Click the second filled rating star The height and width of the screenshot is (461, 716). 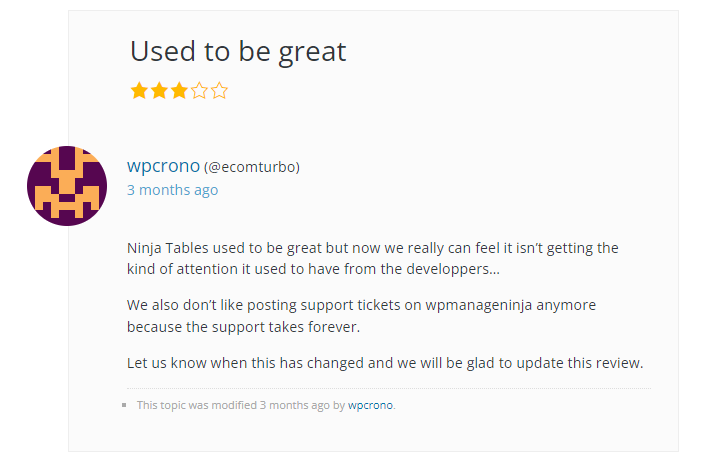coord(159,90)
